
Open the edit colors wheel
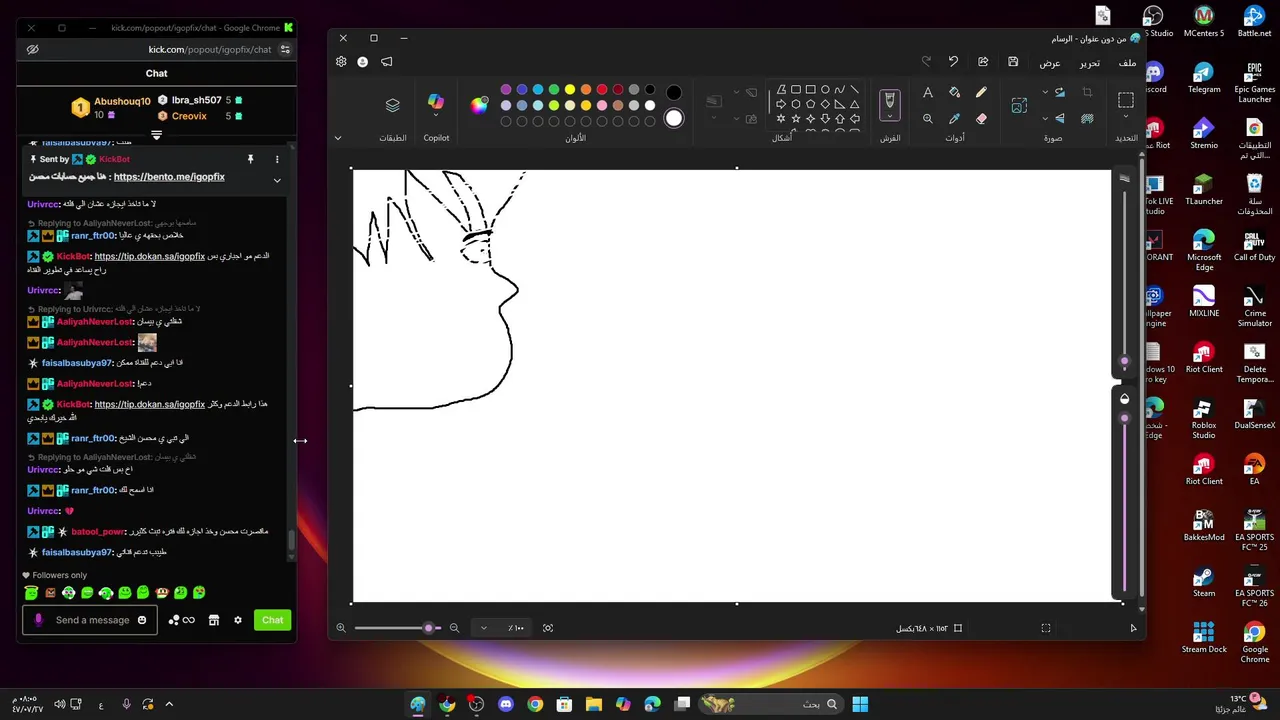pos(480,106)
